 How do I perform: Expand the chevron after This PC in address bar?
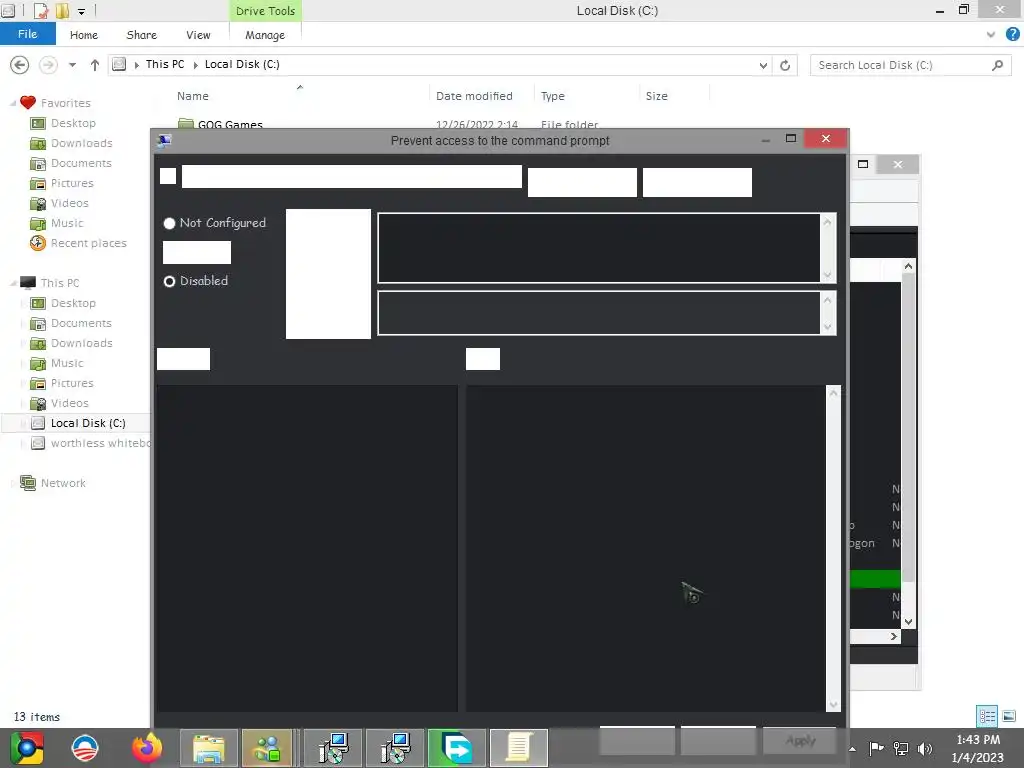195,65
